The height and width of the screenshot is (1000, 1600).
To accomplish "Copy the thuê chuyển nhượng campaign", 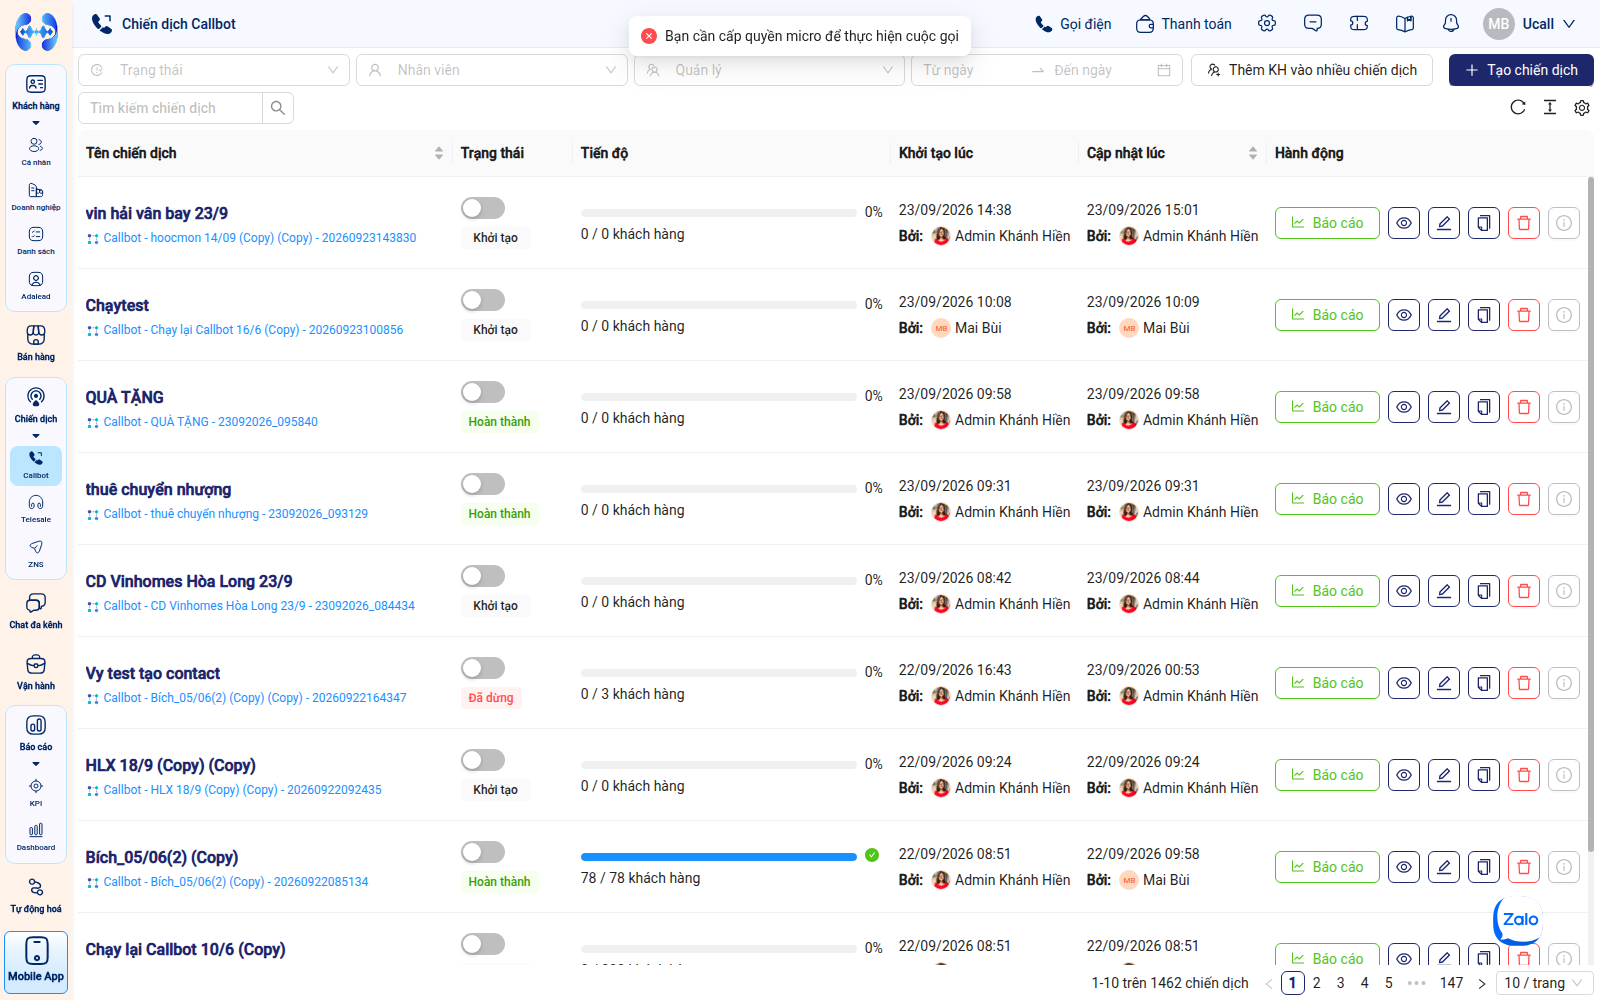I will (1484, 499).
